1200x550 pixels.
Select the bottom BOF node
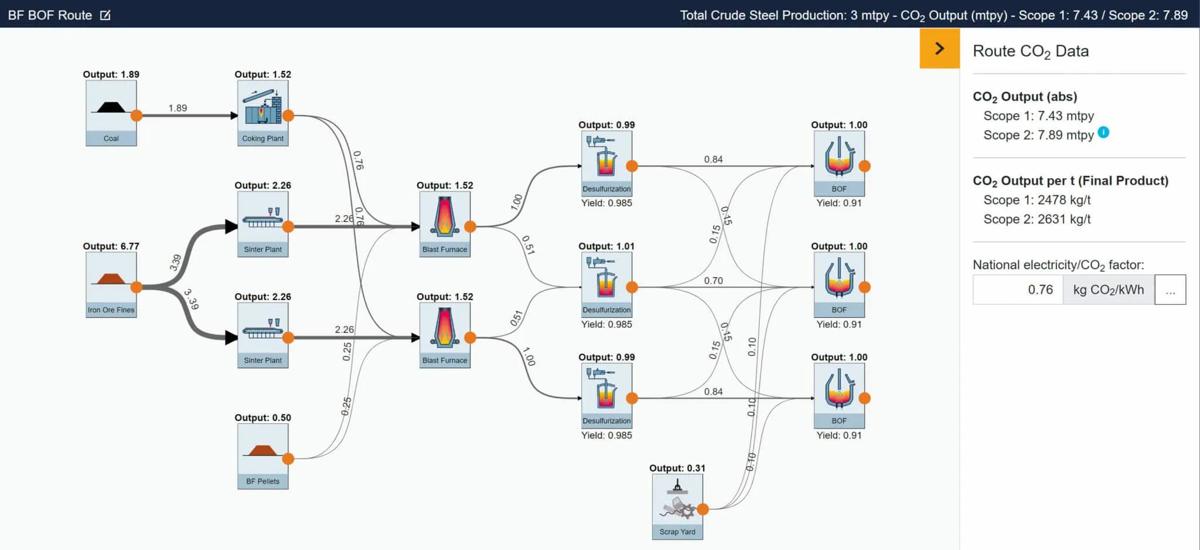pos(839,396)
